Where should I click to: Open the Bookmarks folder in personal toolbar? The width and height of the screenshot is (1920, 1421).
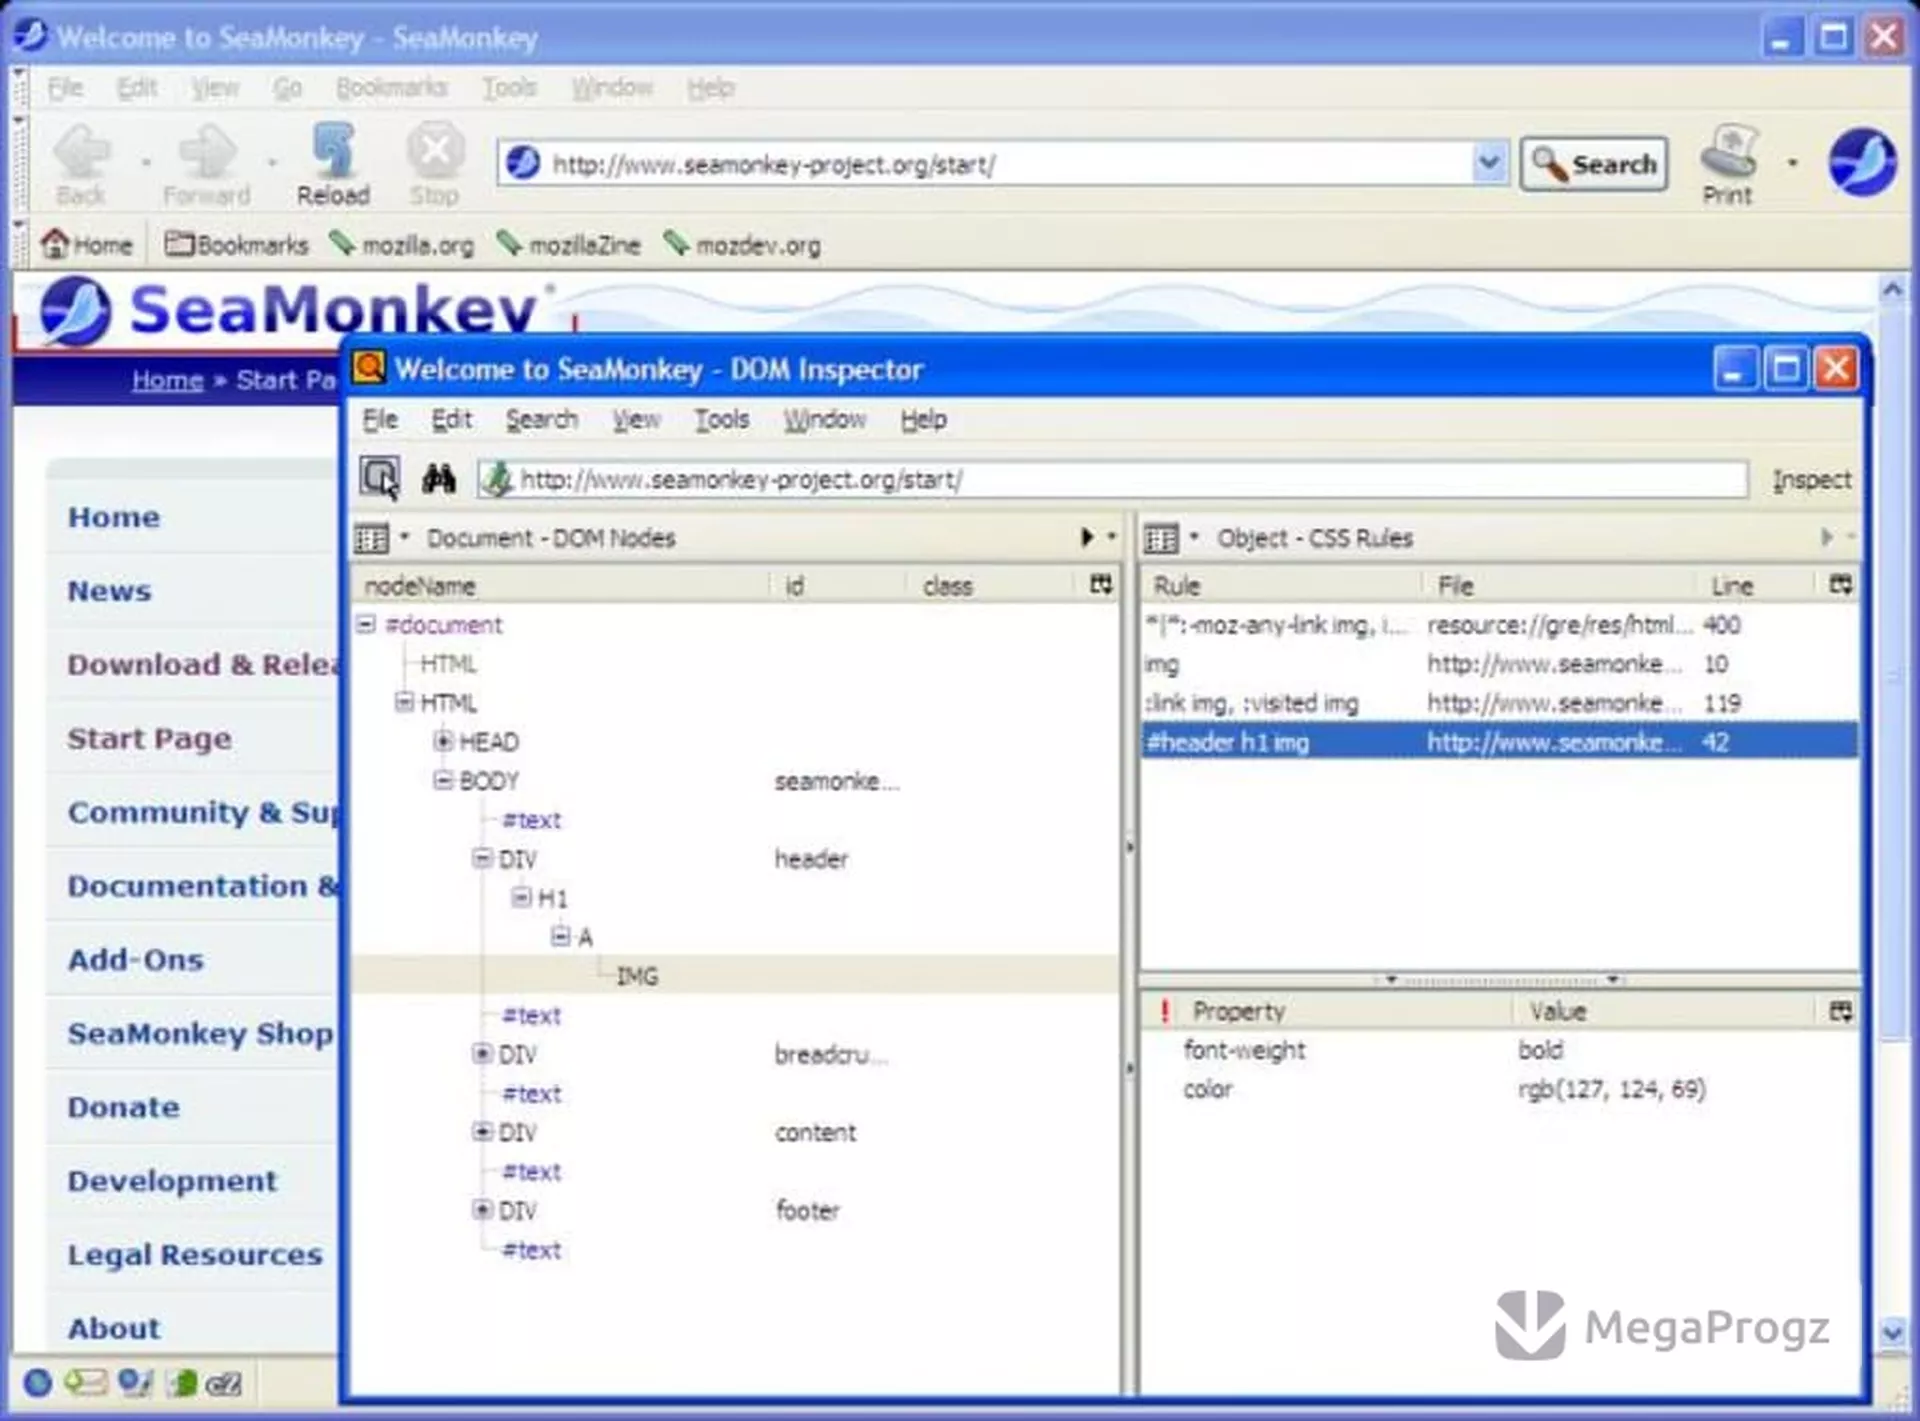(236, 244)
